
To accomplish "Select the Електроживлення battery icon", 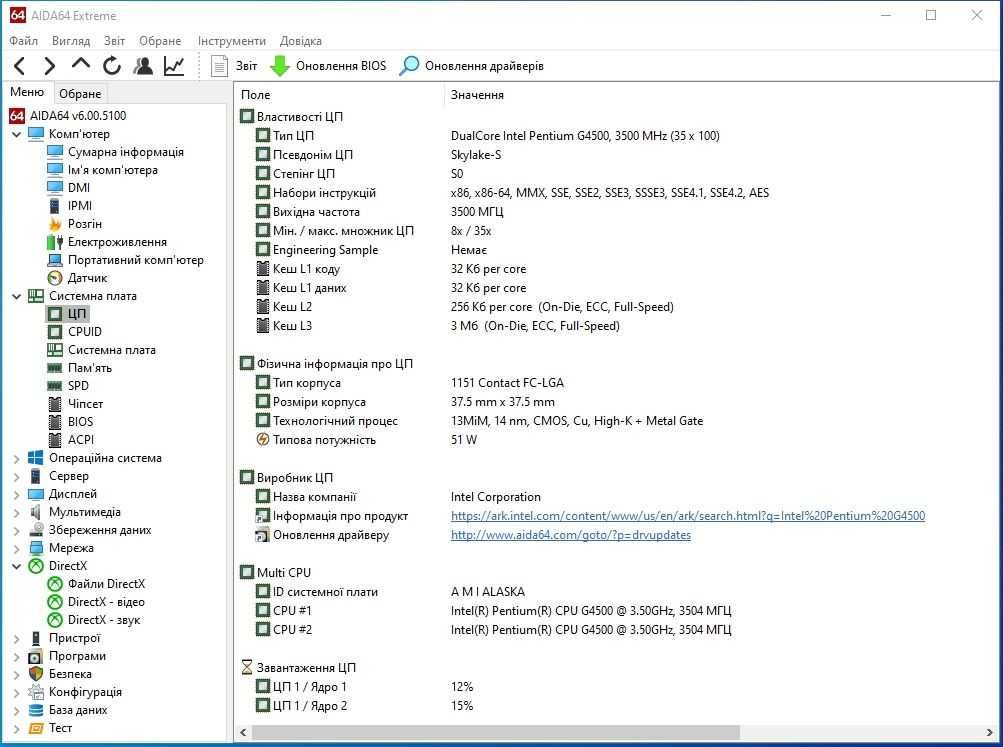I will point(55,242).
